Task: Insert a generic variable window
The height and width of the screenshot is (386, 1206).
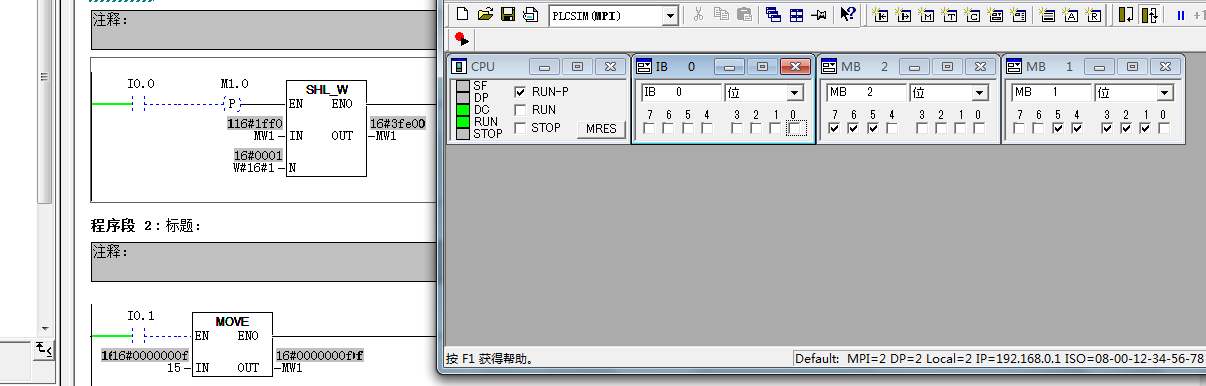Action: click(x=995, y=15)
